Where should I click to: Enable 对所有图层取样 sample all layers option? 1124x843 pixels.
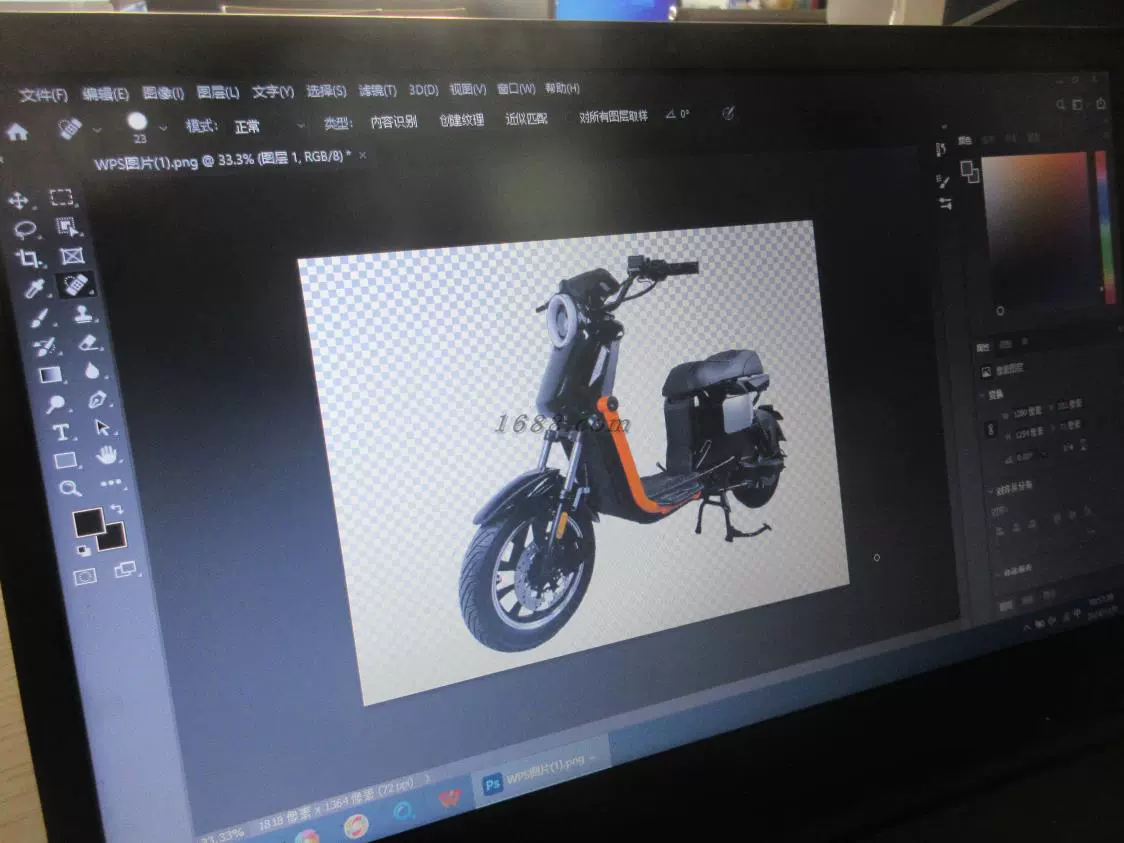(x=613, y=116)
